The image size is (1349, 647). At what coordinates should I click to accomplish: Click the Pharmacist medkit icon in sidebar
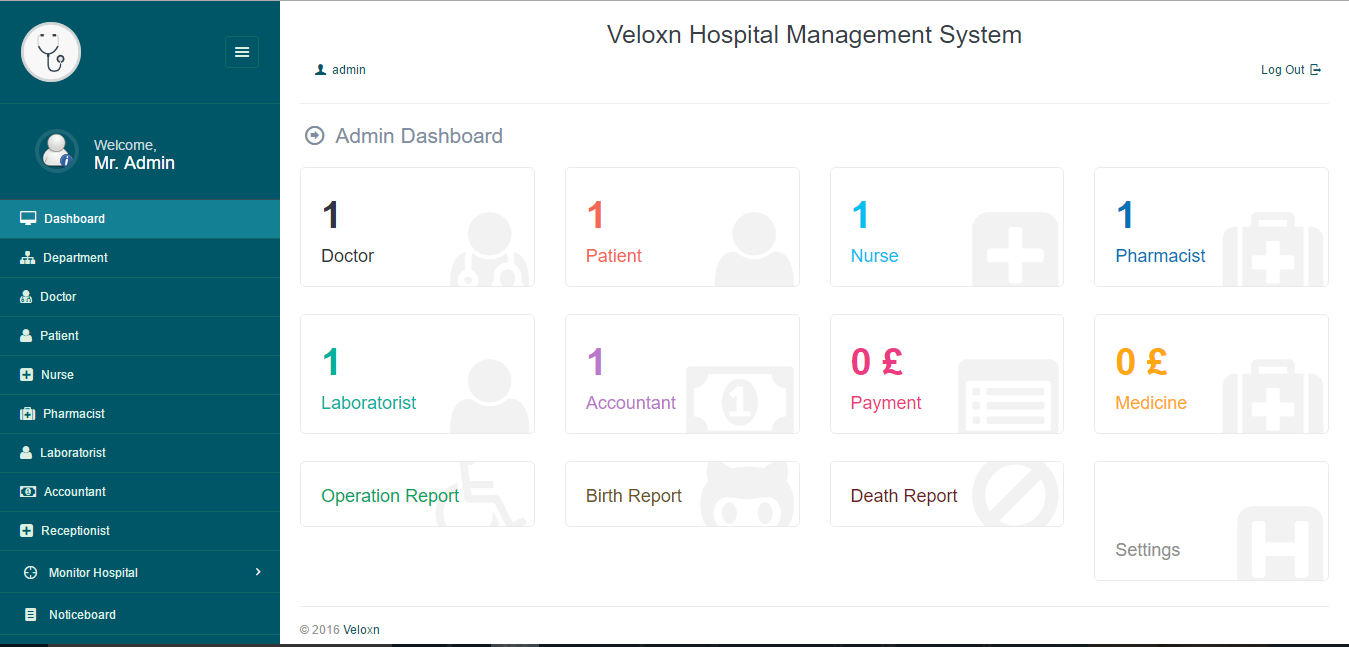point(28,414)
